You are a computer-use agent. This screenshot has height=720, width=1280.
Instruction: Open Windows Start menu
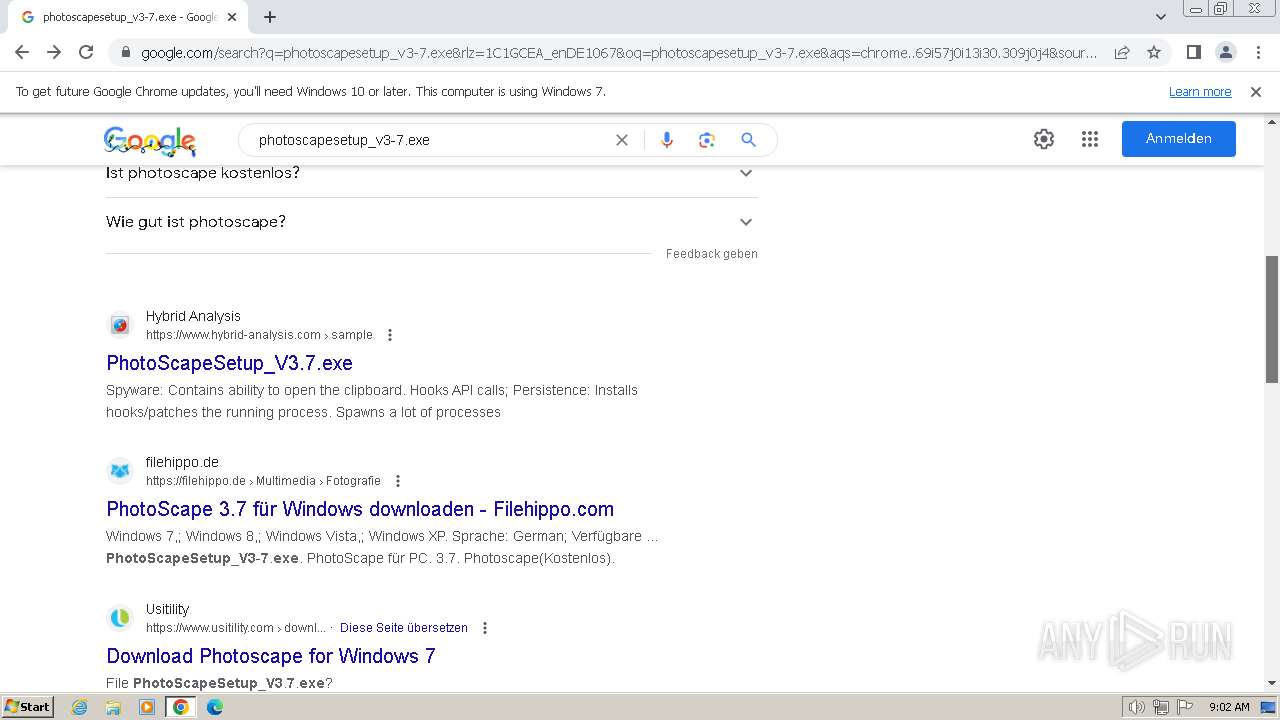(27, 706)
